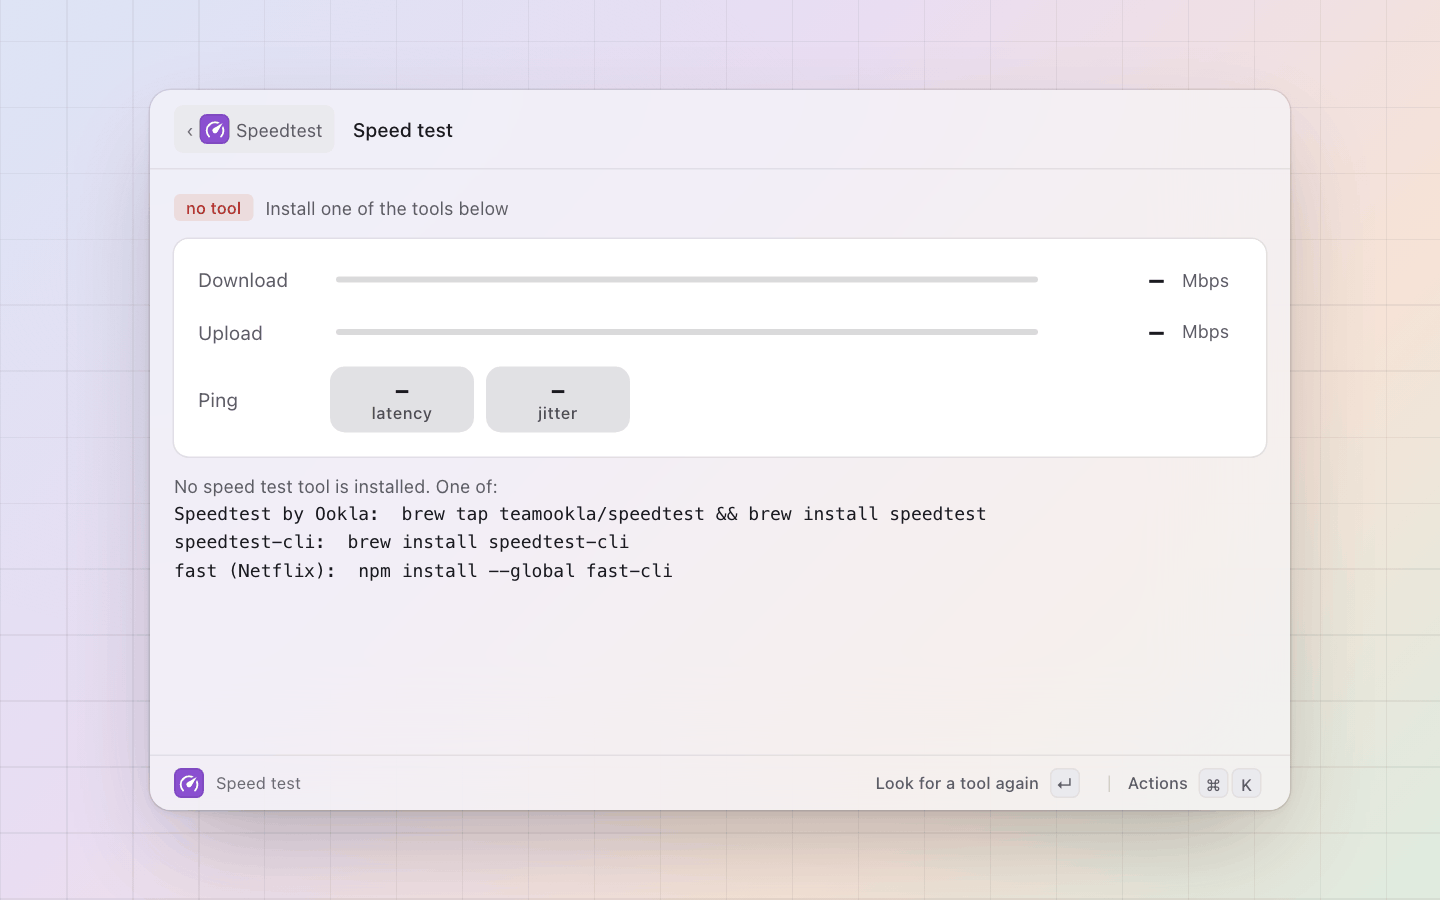
Task: Click the 'Speedtest by Ookla' install line
Action: coord(580,514)
